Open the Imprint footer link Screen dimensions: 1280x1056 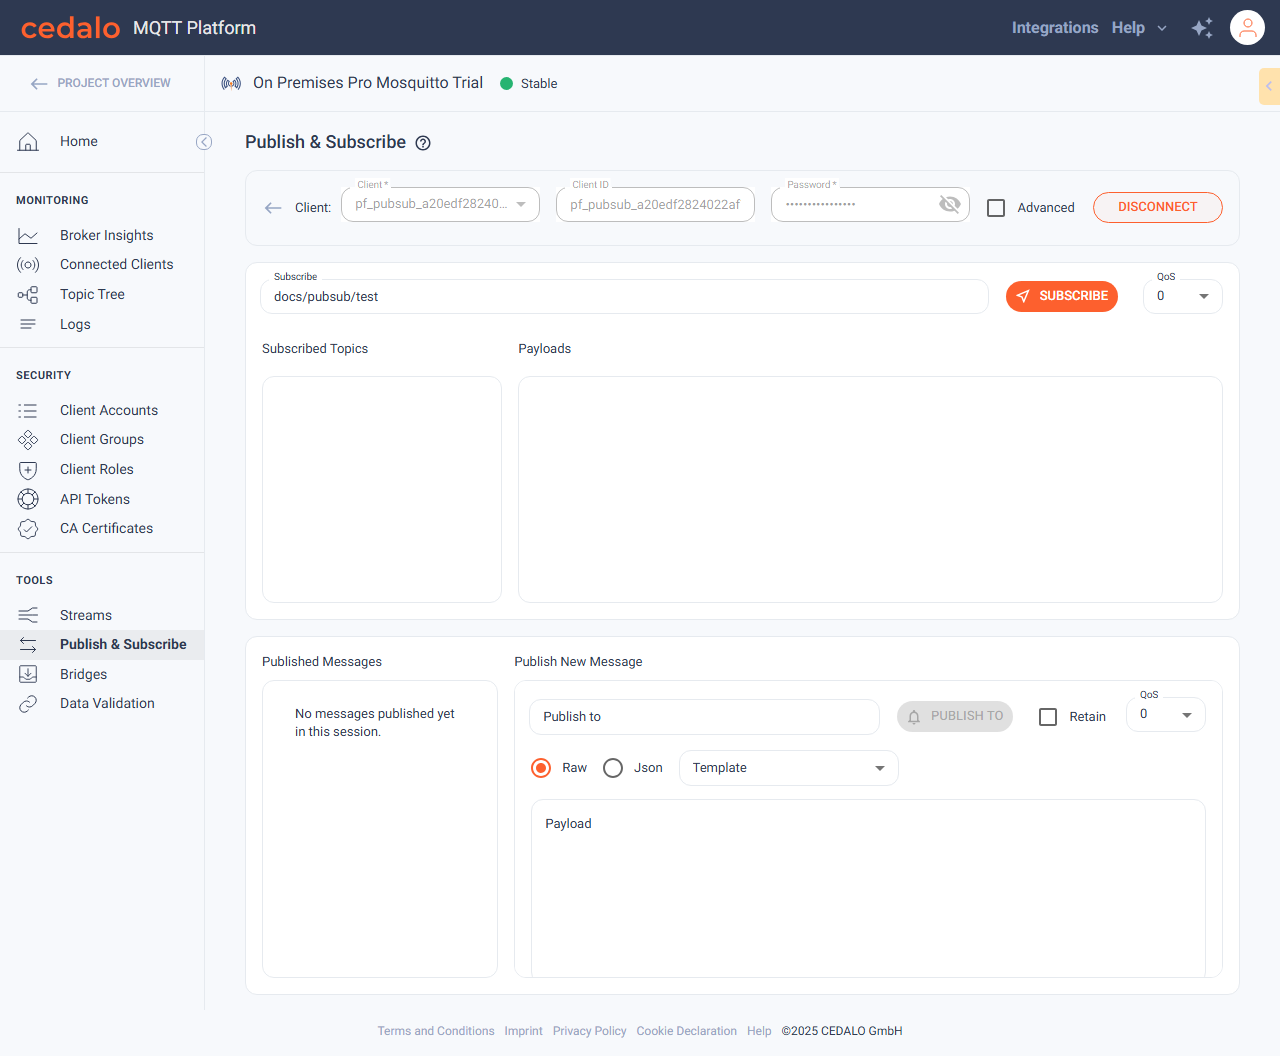(524, 1031)
